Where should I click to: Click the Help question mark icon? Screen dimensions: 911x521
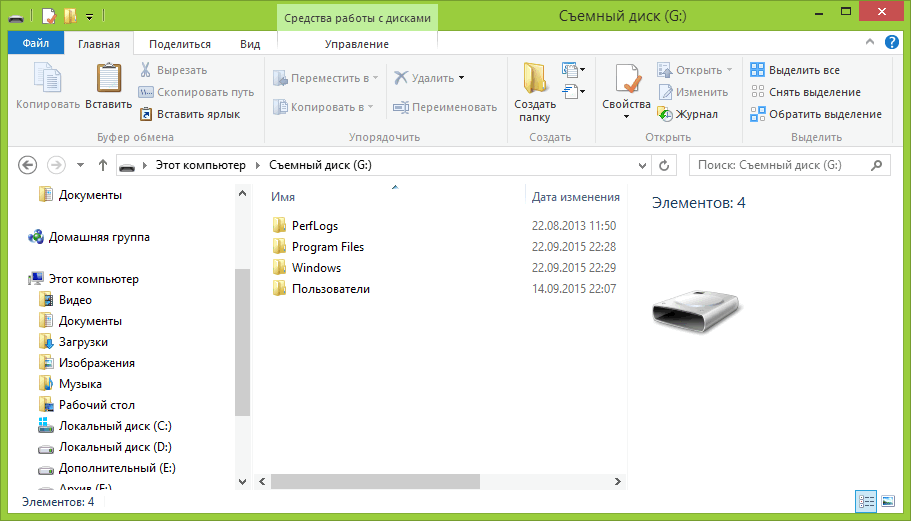tap(890, 44)
